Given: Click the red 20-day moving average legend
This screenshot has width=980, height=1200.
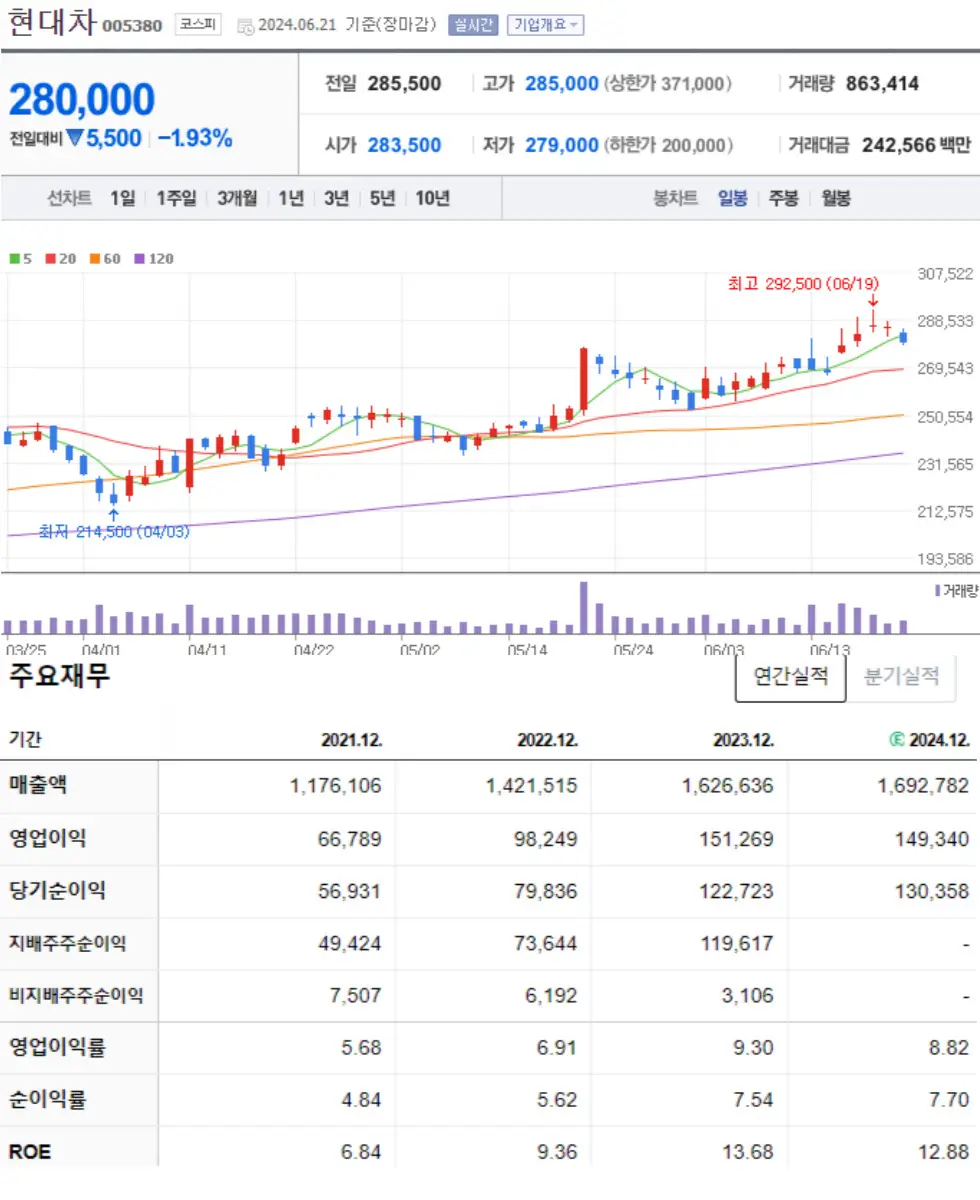Looking at the screenshot, I should (x=60, y=258).
